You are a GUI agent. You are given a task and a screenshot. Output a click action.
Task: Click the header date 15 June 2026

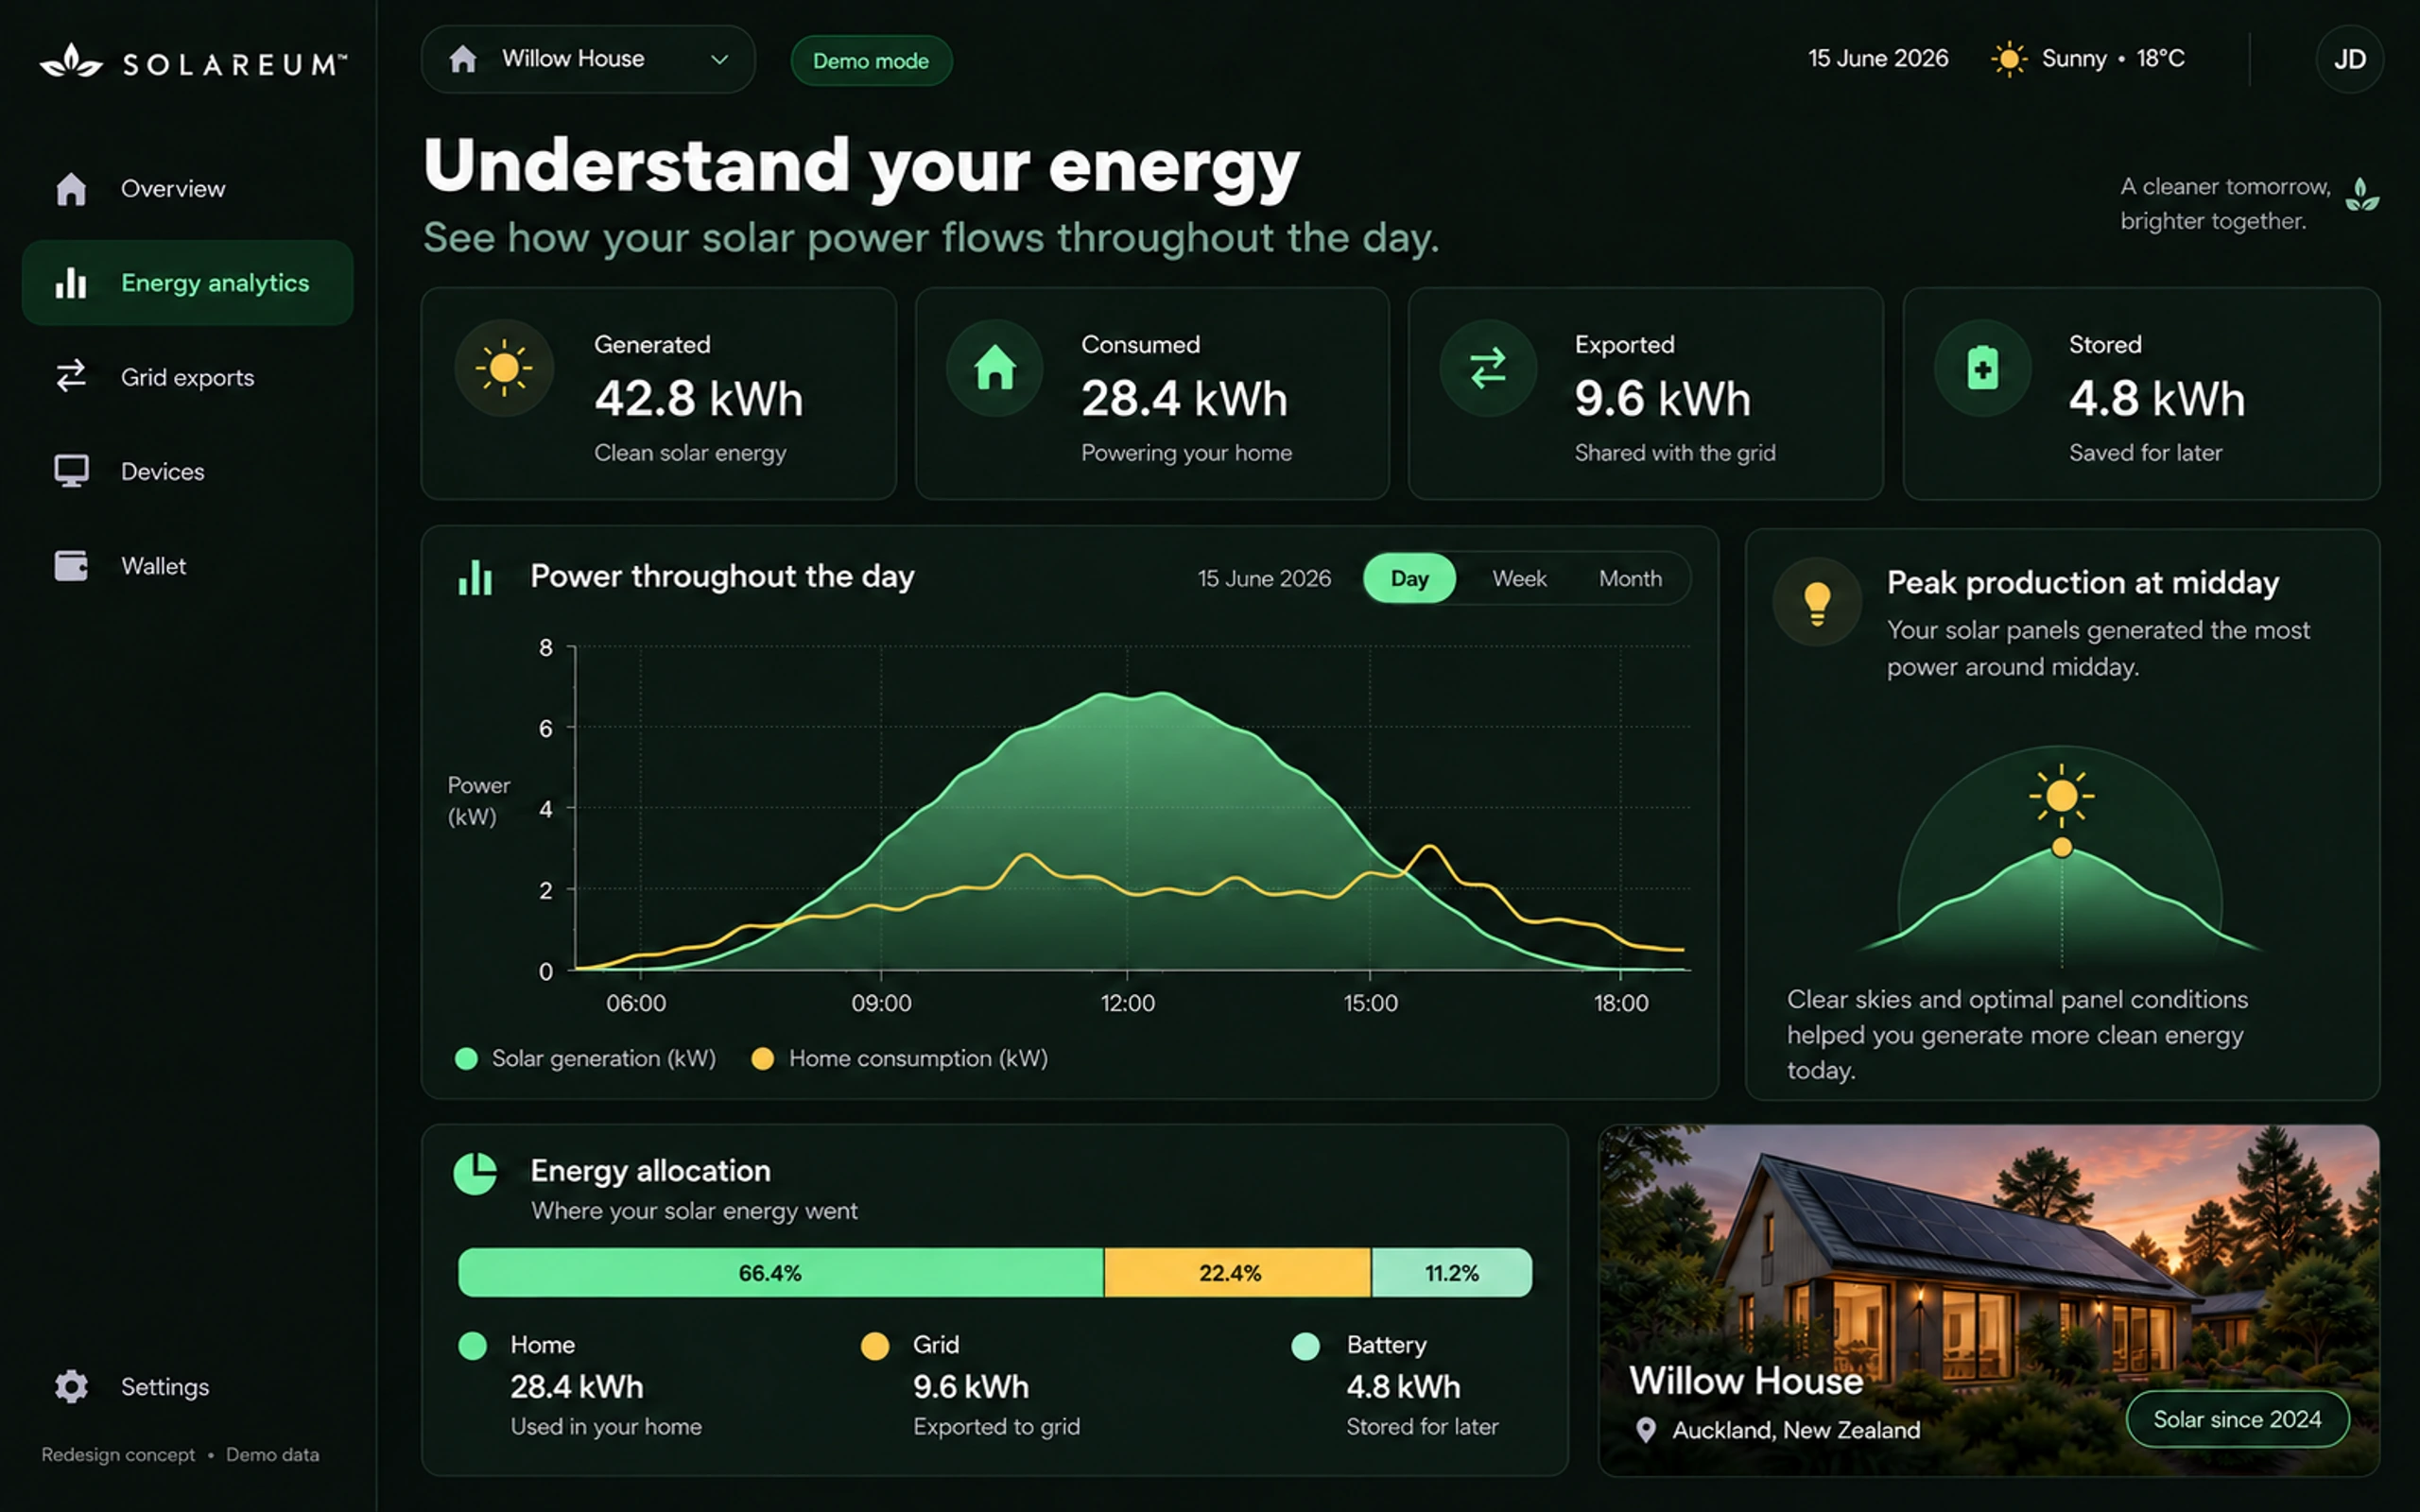coord(1877,59)
